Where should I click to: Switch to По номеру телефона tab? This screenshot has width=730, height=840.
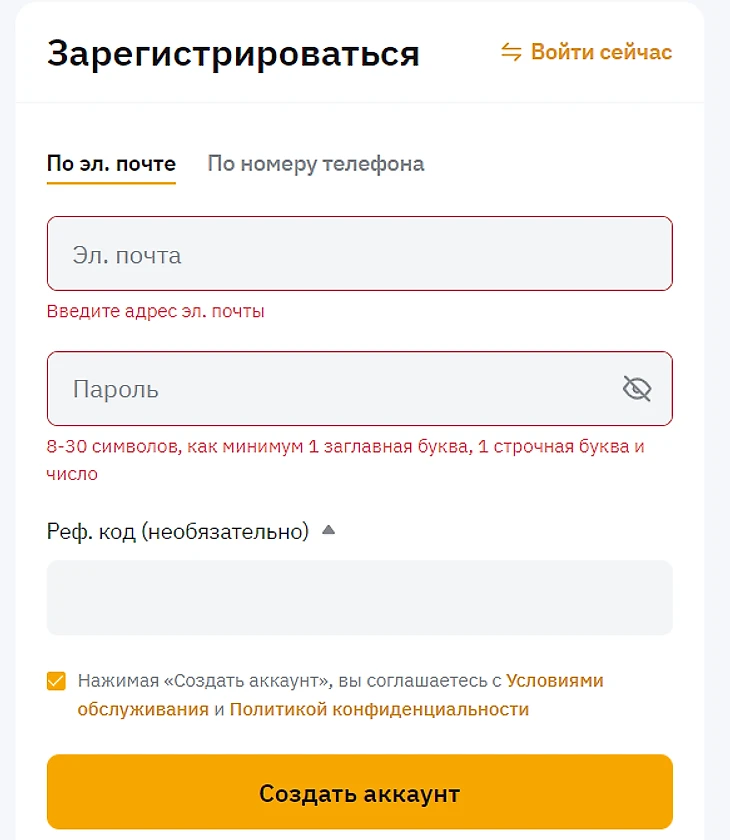coord(315,164)
